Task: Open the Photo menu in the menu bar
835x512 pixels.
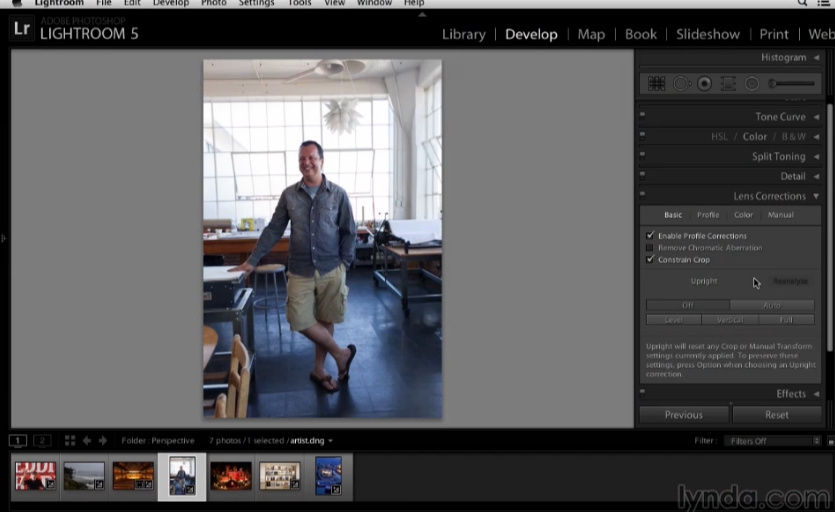Action: pos(214,3)
